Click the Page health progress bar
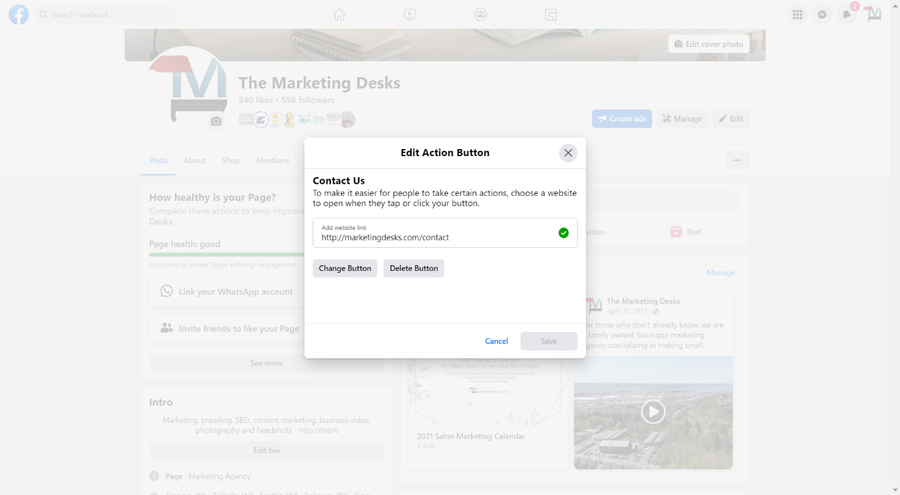The height and width of the screenshot is (495, 900). (x=227, y=254)
